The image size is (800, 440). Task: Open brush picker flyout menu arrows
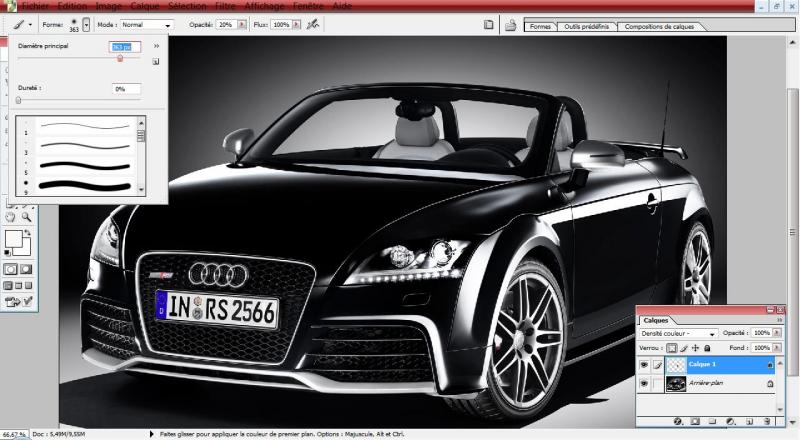157,46
